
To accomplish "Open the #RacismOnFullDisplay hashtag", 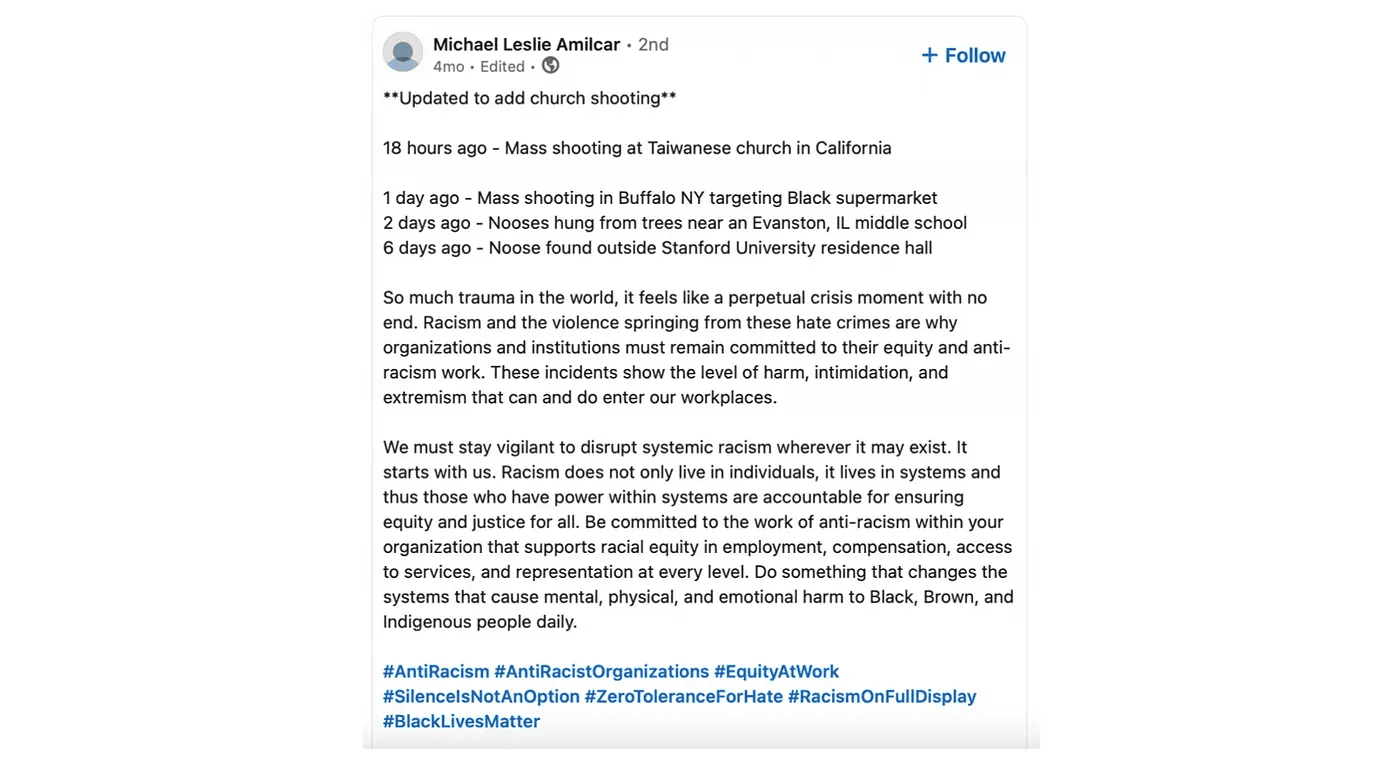I will click(x=882, y=697).
